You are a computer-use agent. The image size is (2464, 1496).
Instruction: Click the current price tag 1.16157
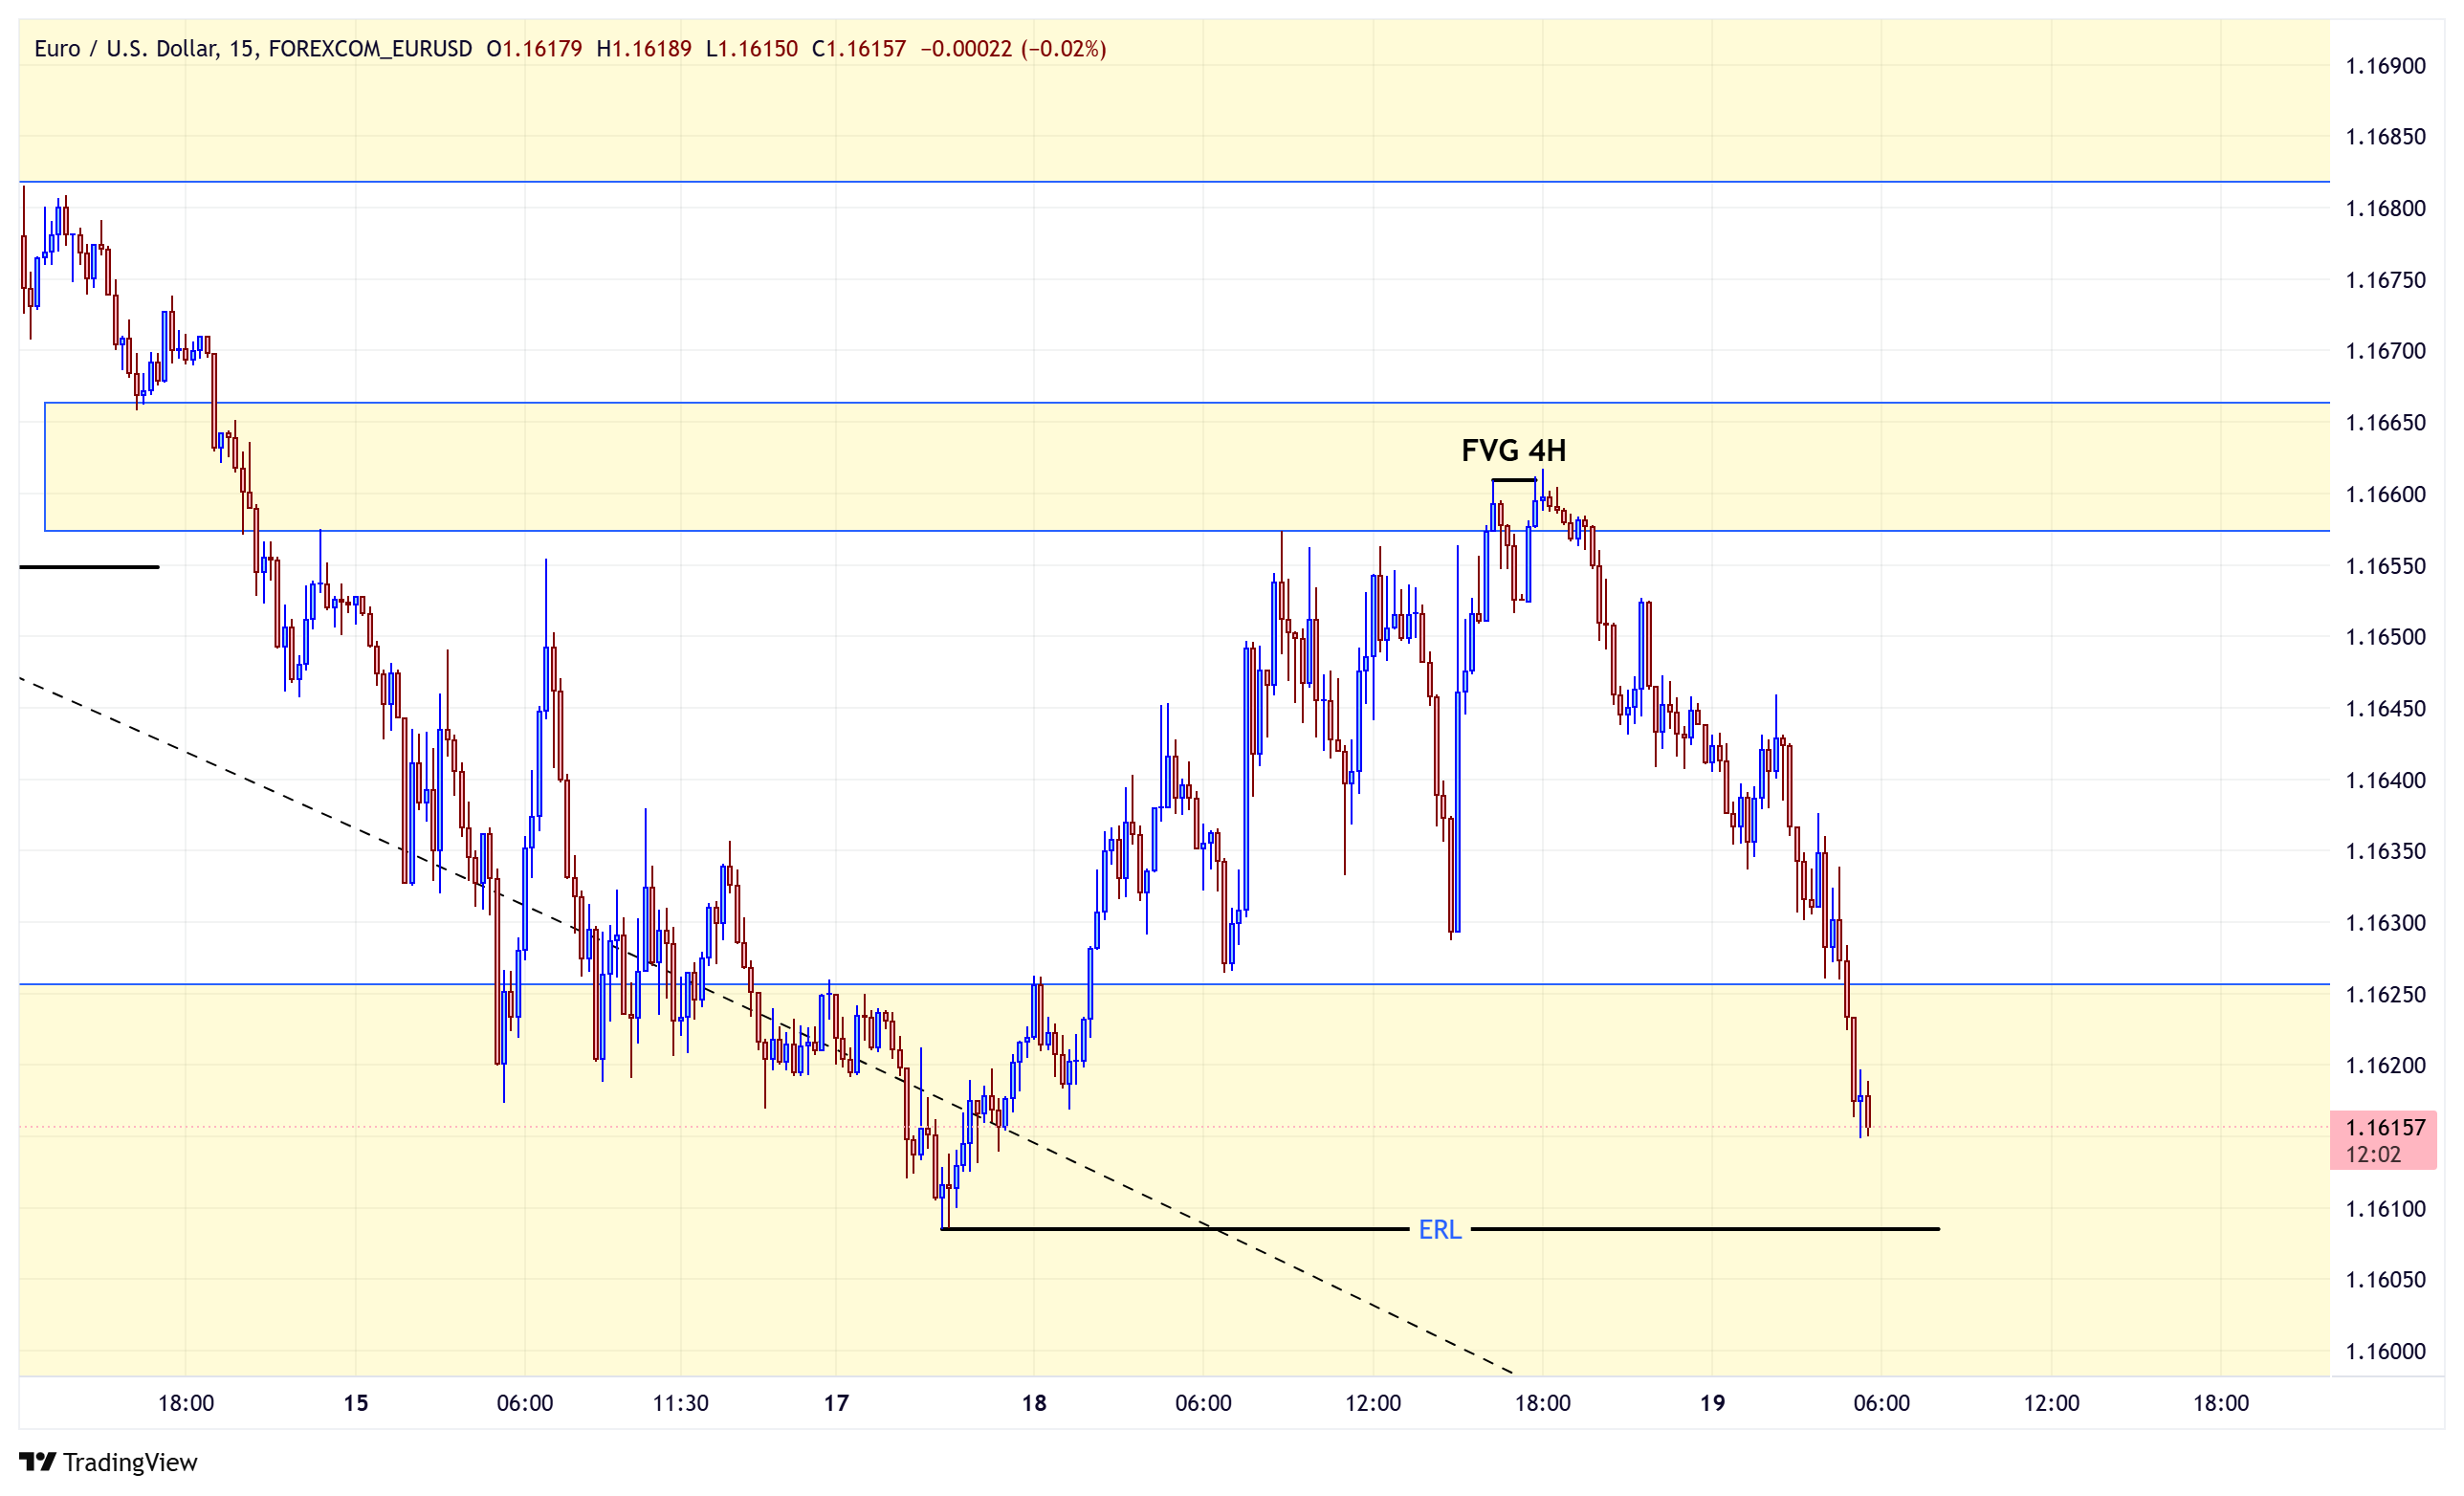[2383, 1139]
